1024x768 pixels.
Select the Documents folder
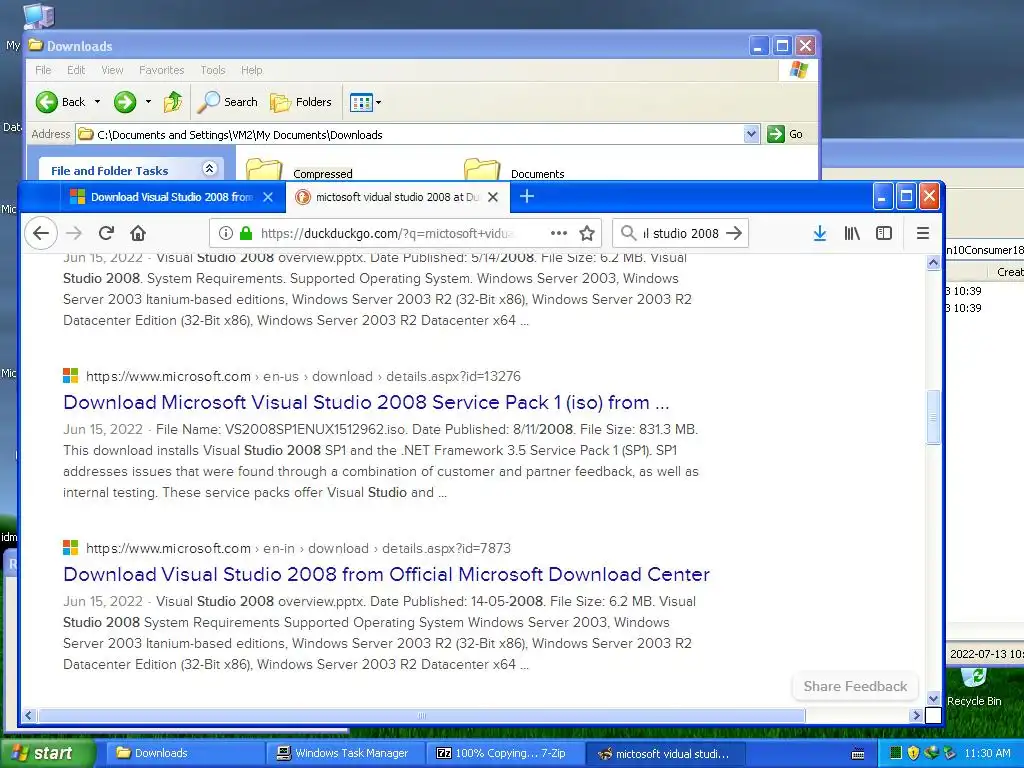point(515,170)
